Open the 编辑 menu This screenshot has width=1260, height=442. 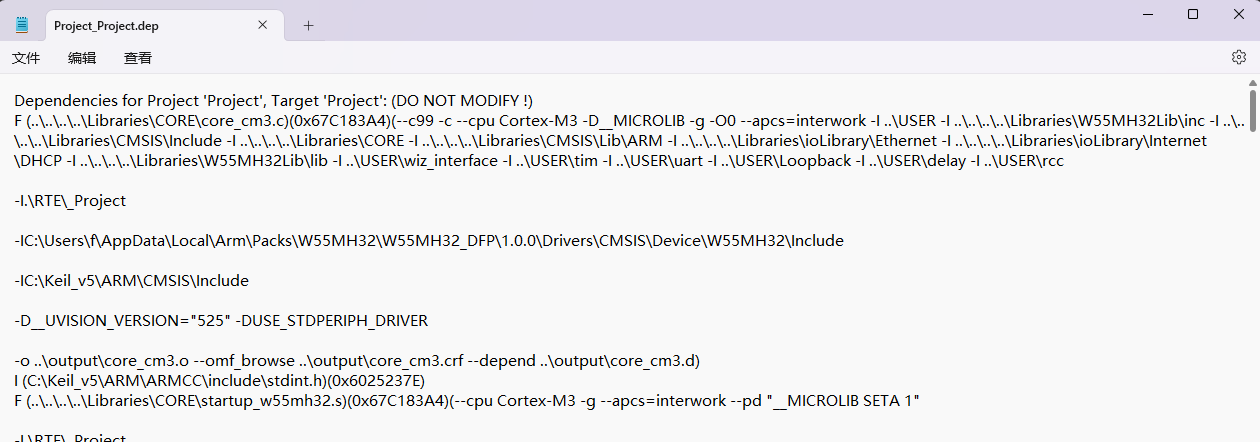click(x=82, y=58)
